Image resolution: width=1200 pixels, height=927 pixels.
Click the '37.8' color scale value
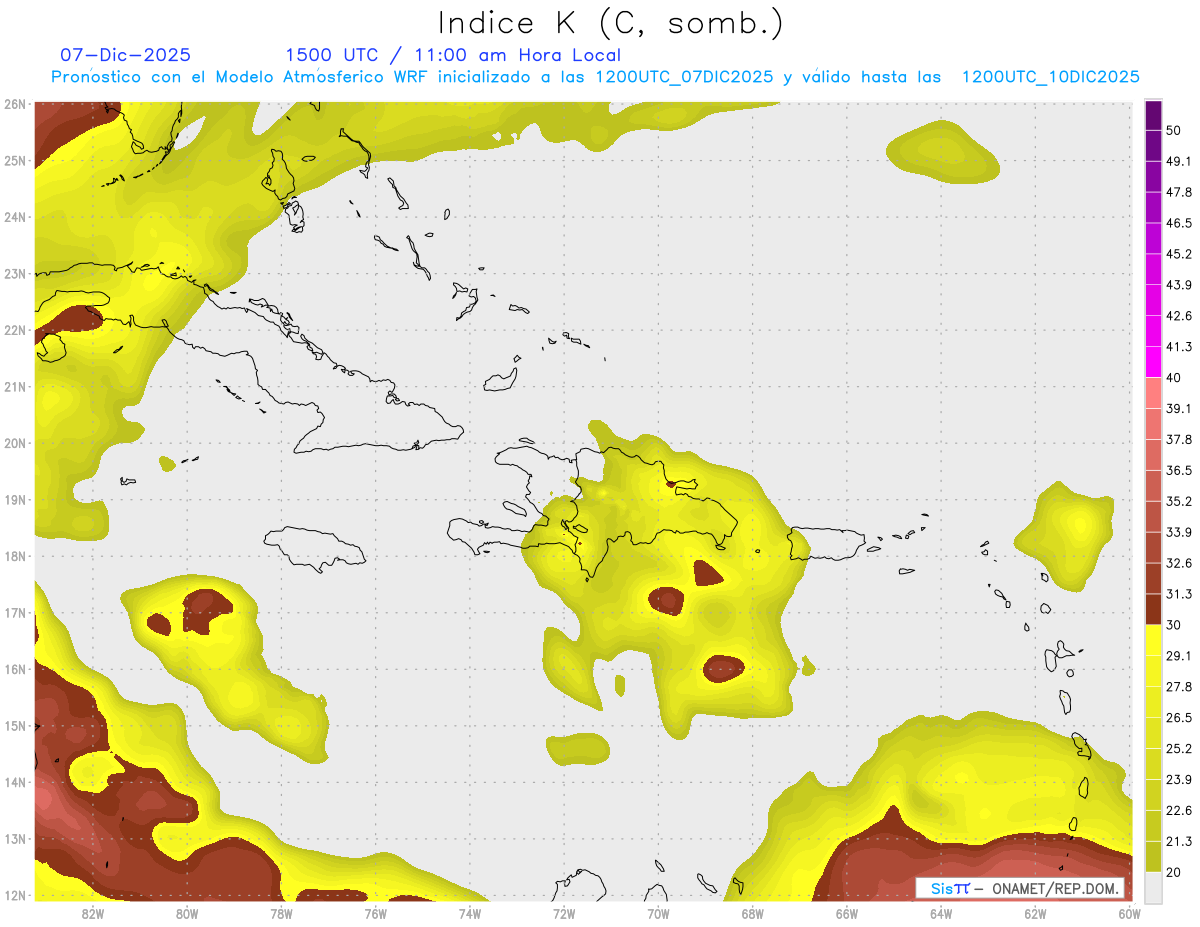coord(1179,439)
